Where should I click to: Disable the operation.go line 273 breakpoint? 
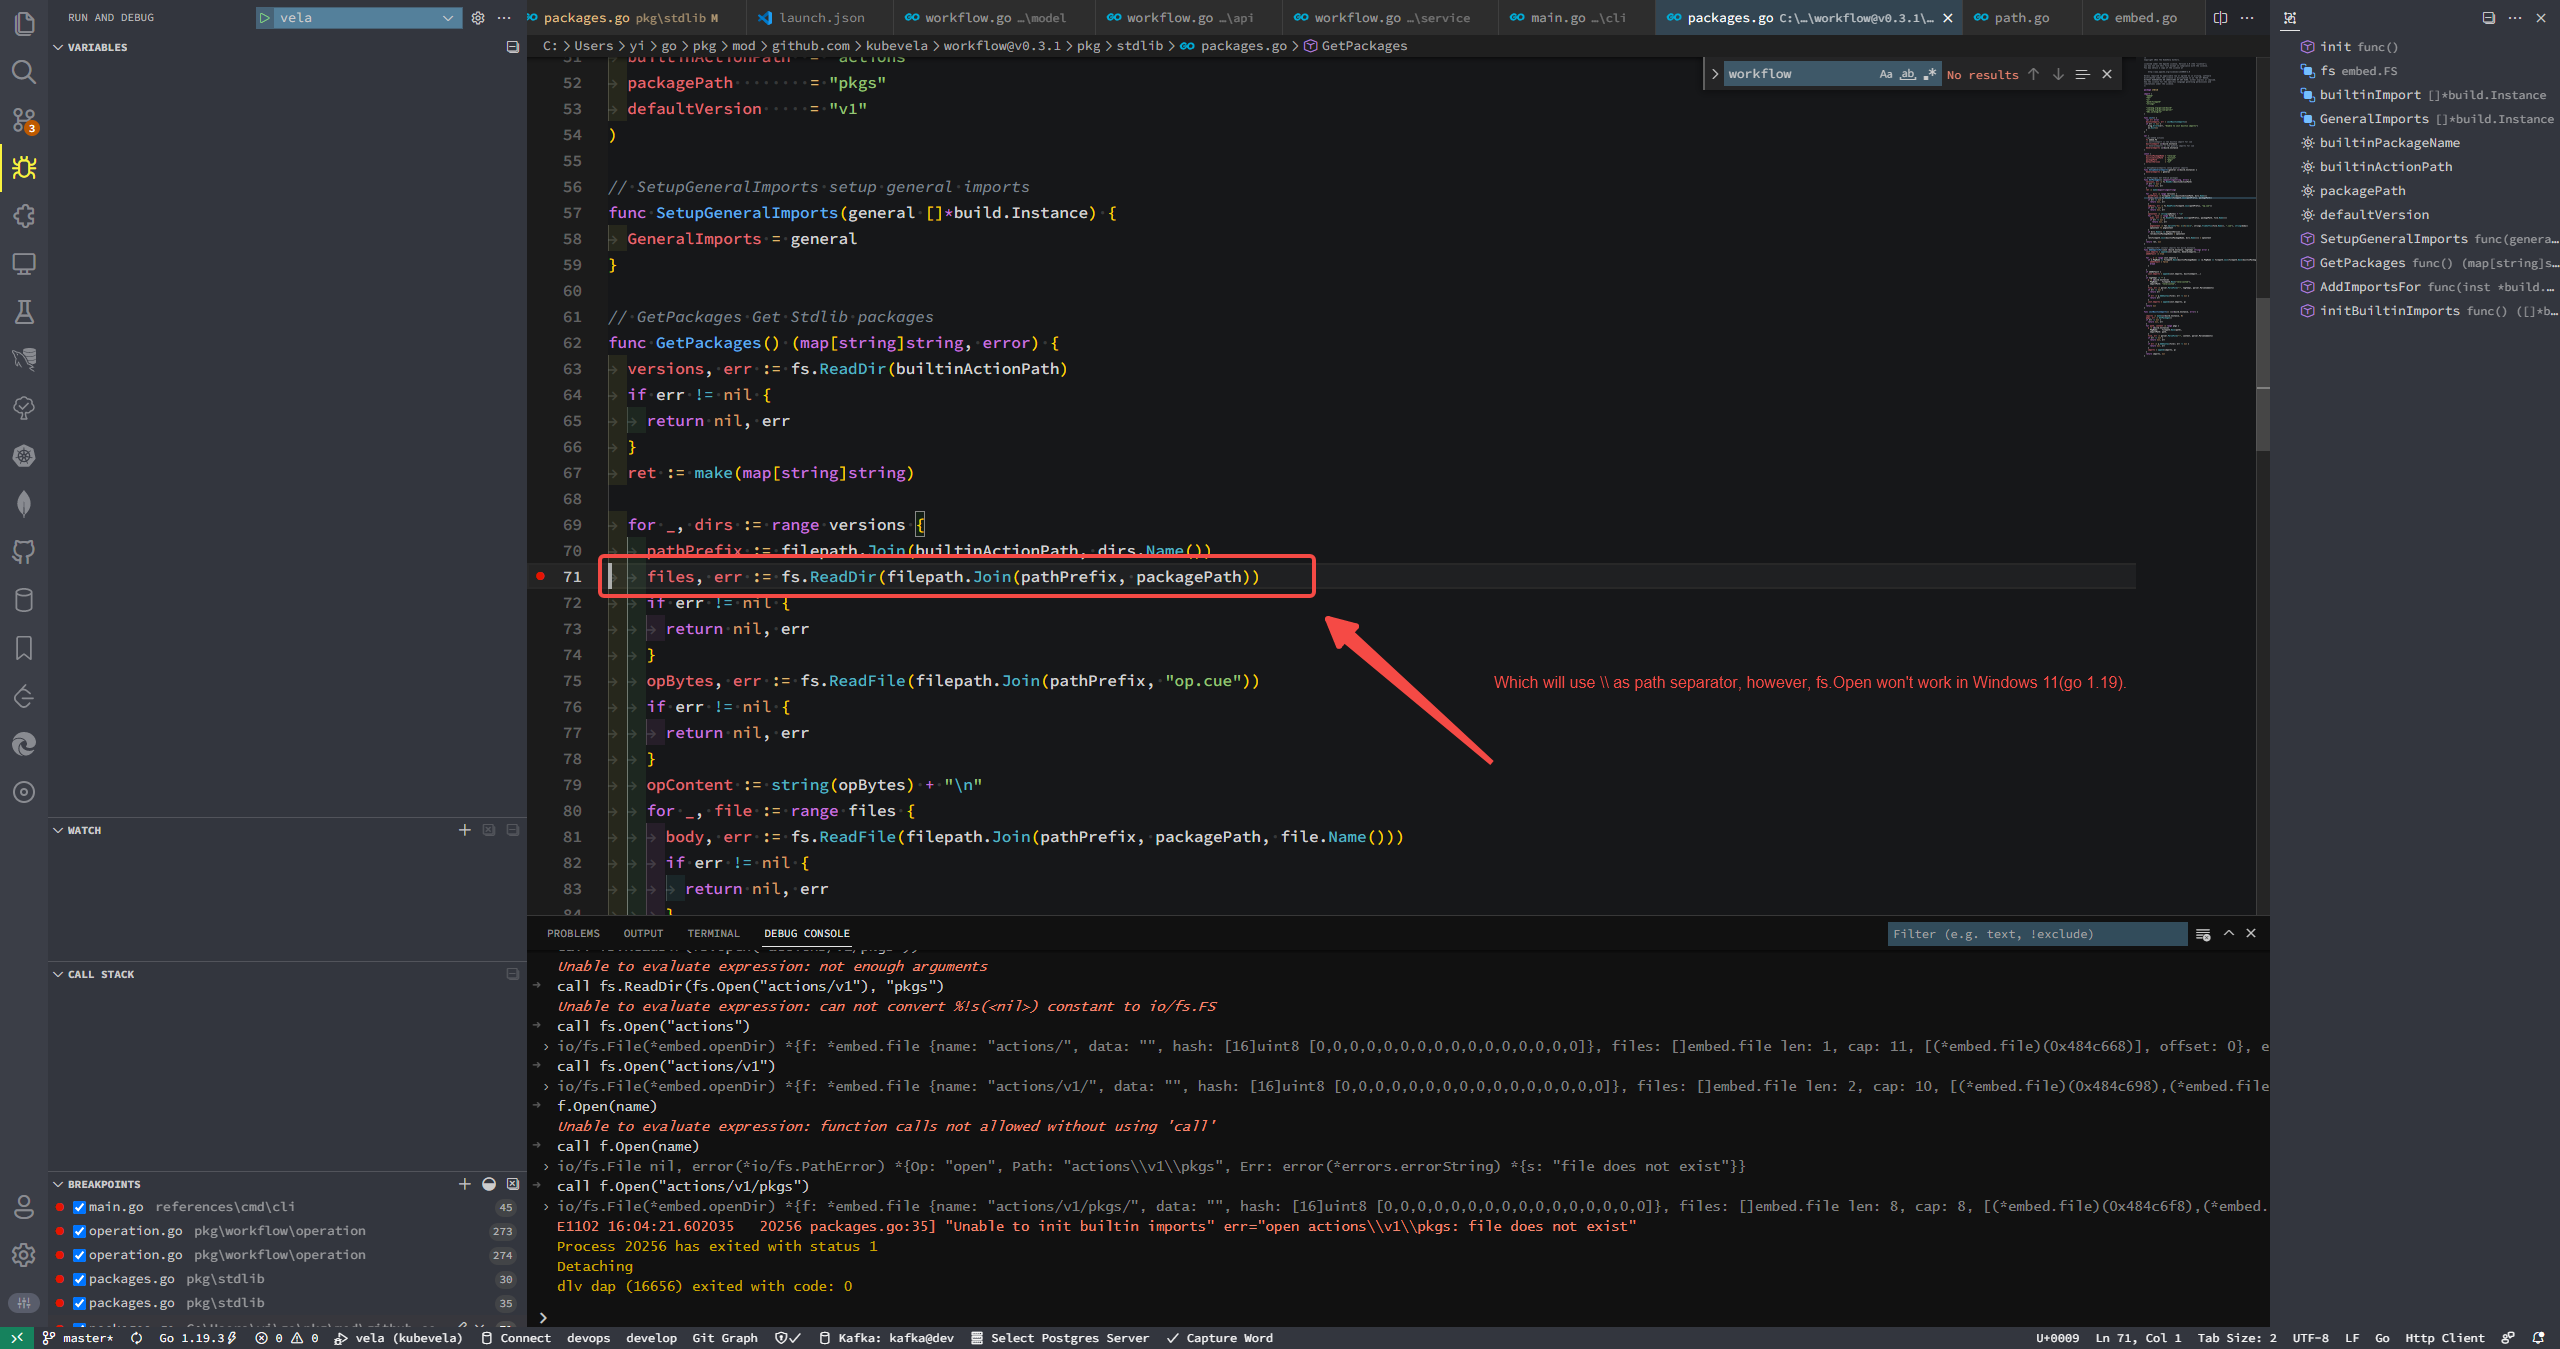point(79,1230)
